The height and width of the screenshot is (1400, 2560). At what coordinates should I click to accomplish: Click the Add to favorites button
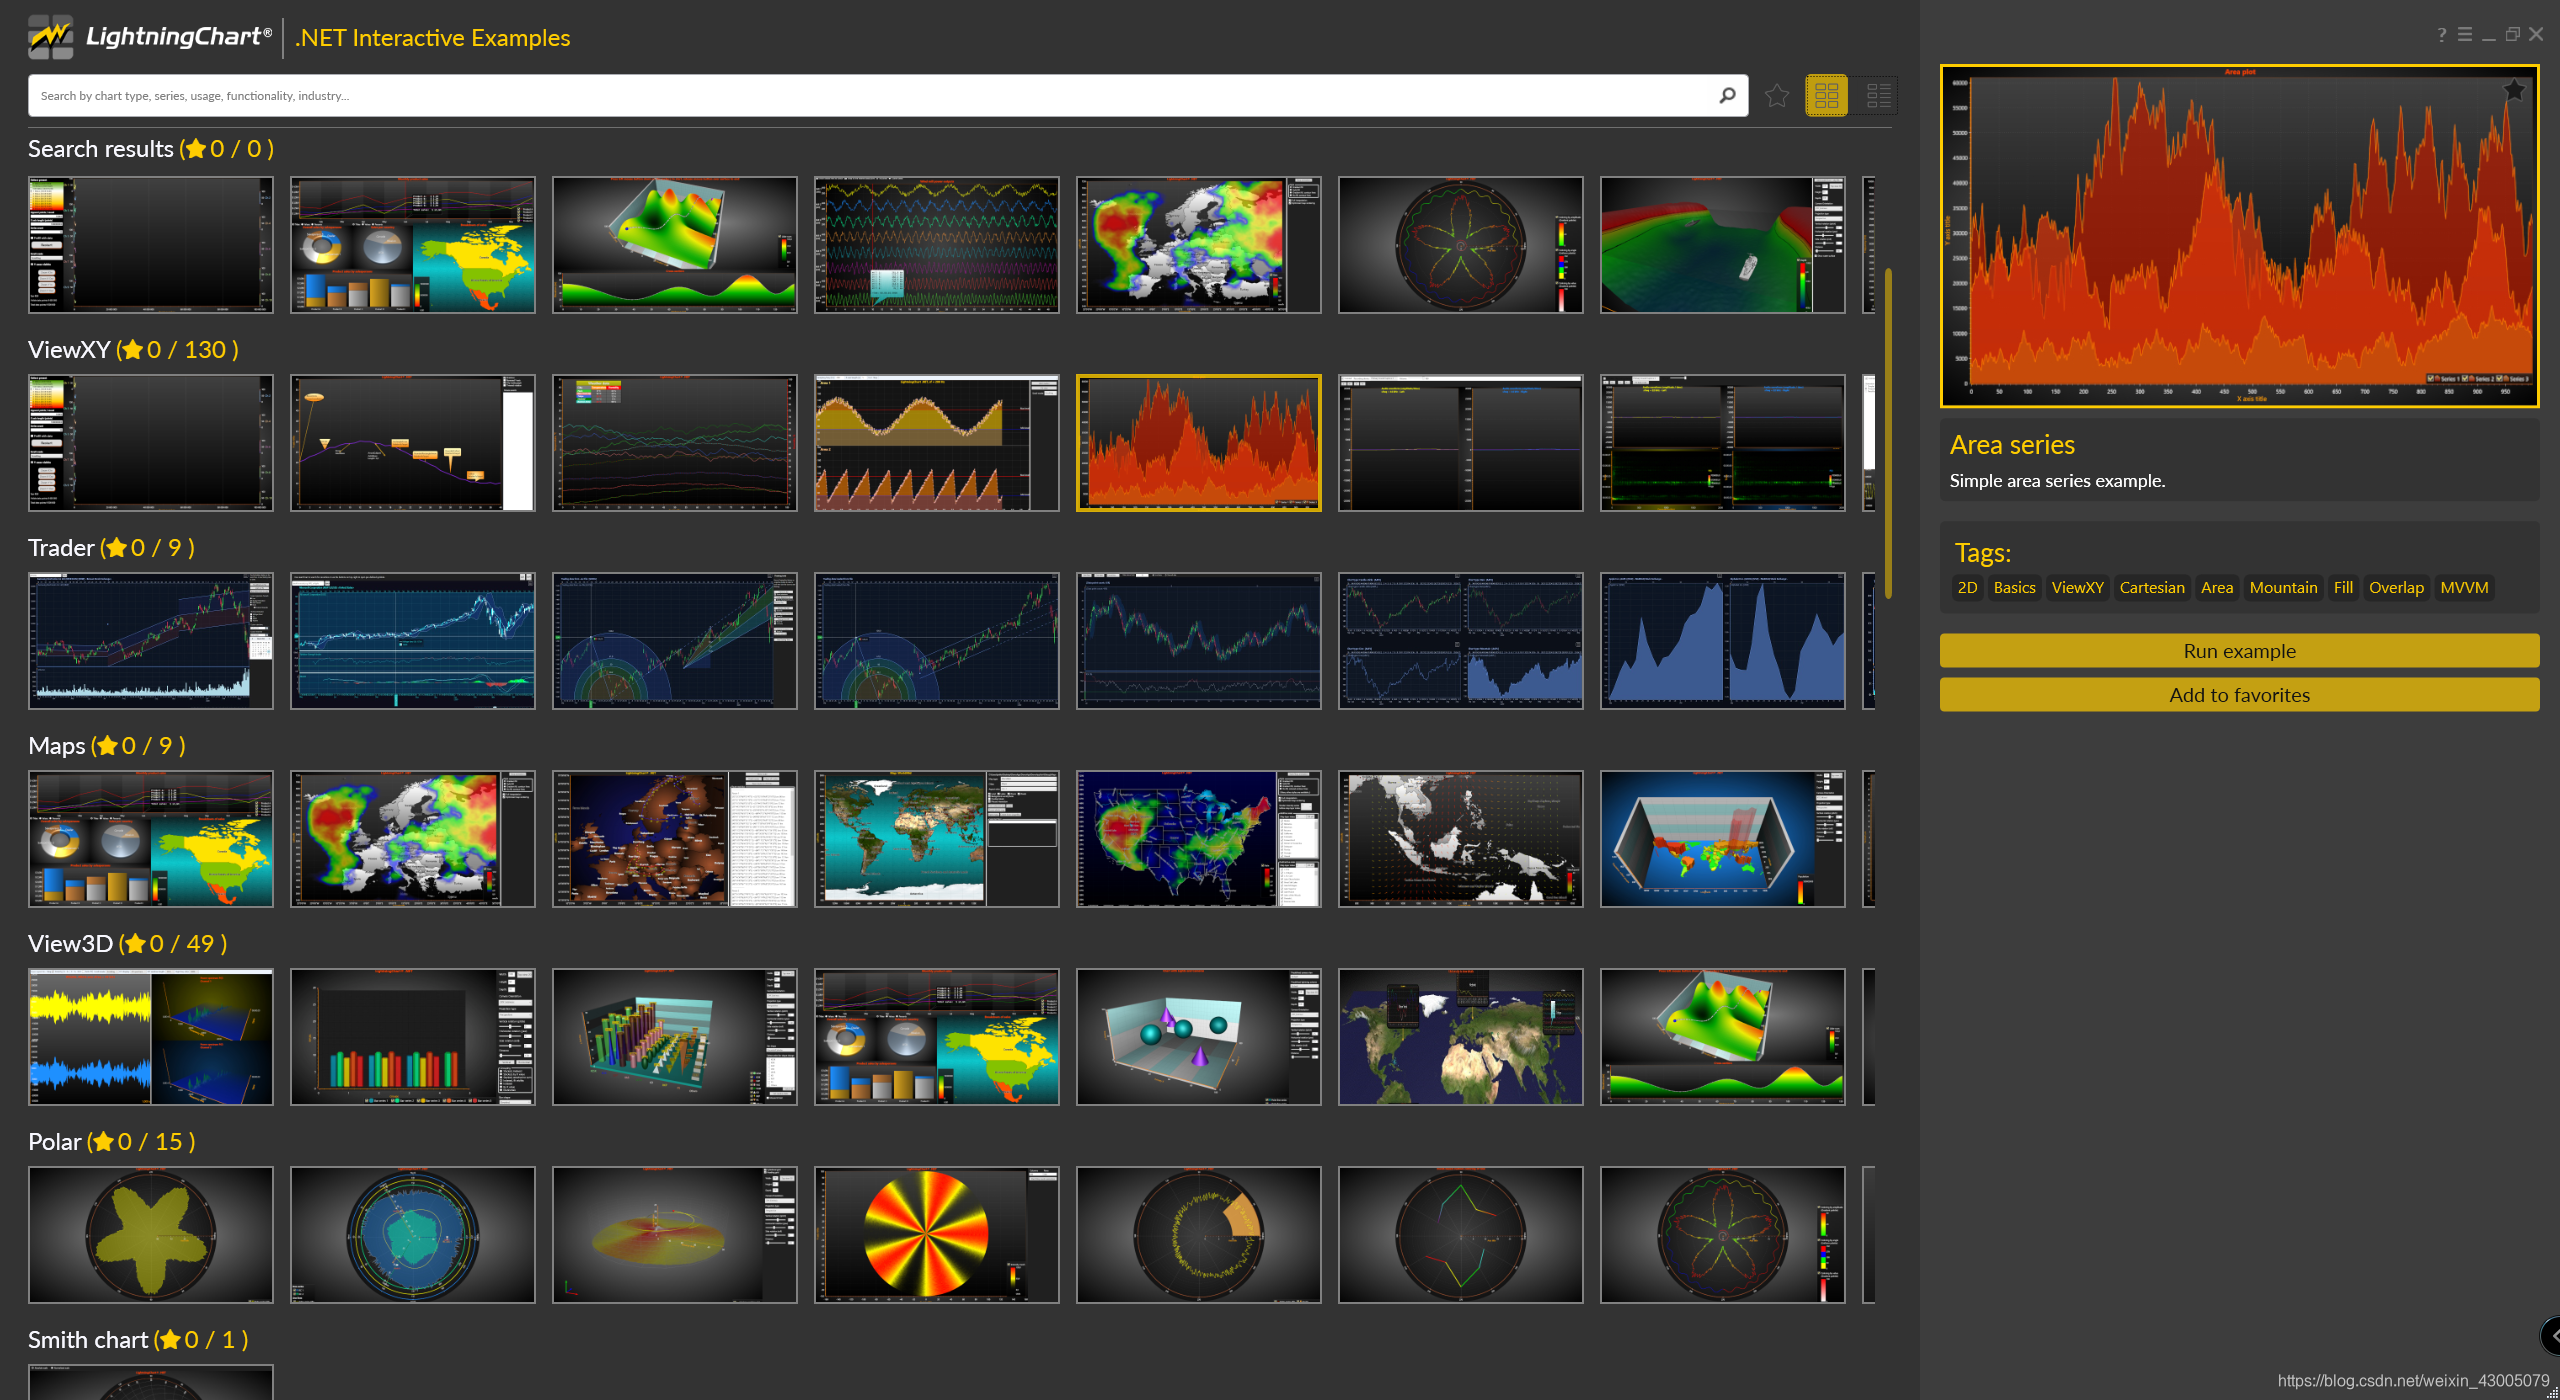(x=2239, y=695)
